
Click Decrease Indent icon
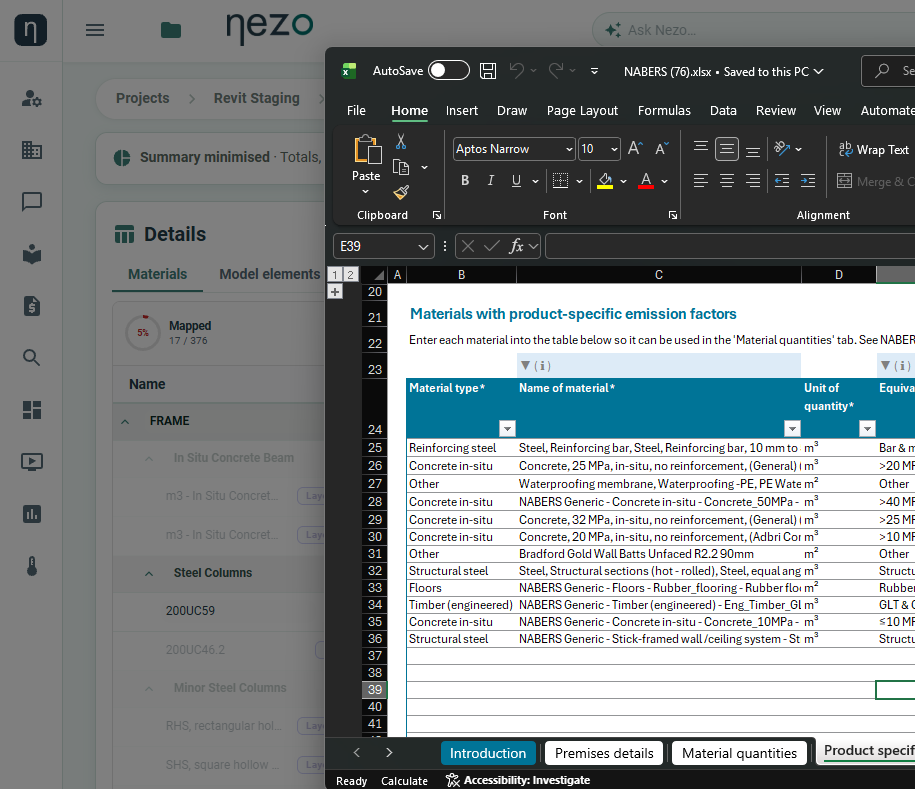[782, 181]
